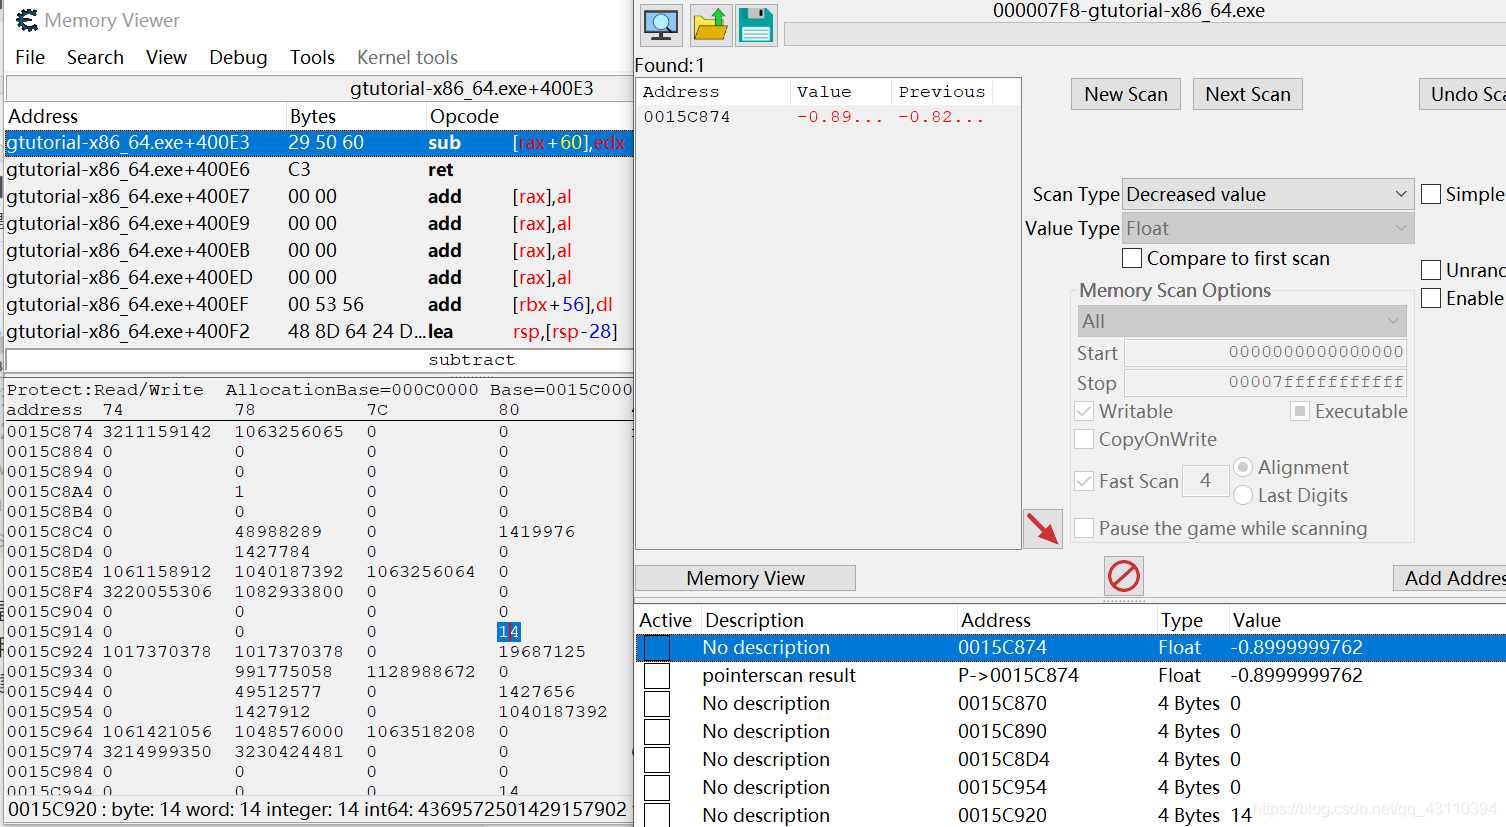The image size is (1506, 827).
Task: Select the Last Digits radio button
Action: 1243,495
